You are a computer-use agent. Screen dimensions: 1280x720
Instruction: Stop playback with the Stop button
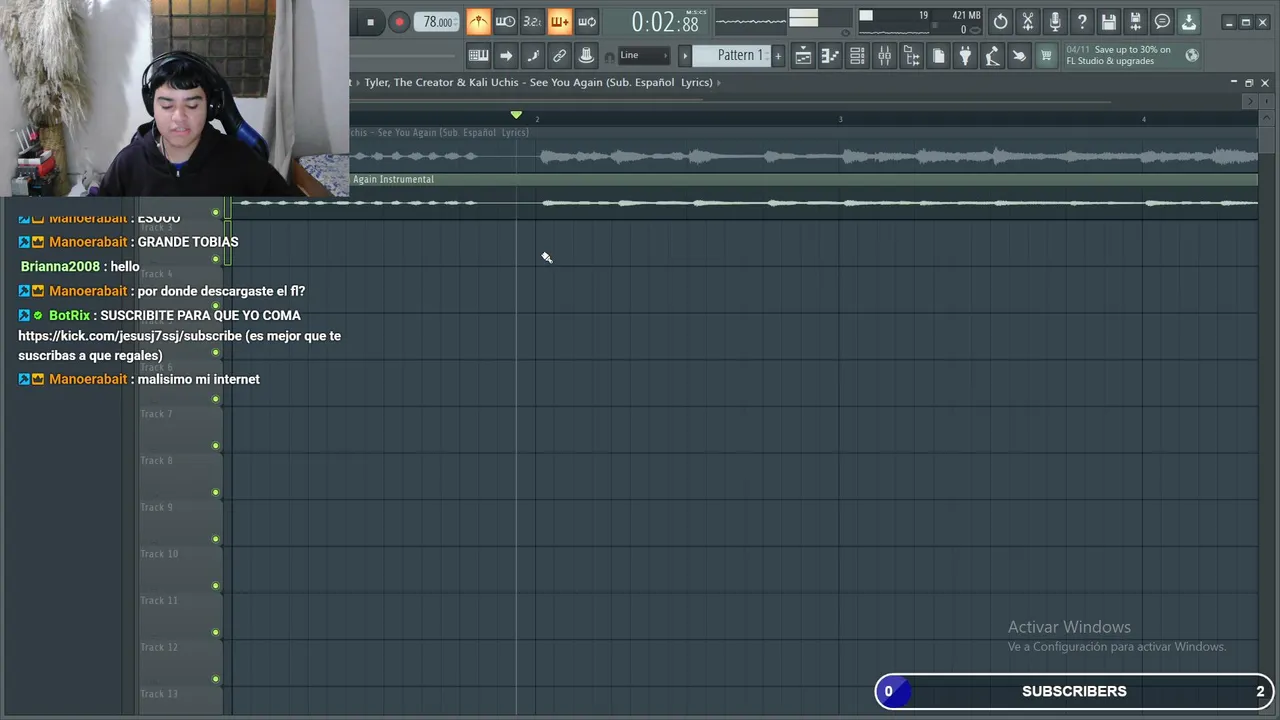click(370, 22)
